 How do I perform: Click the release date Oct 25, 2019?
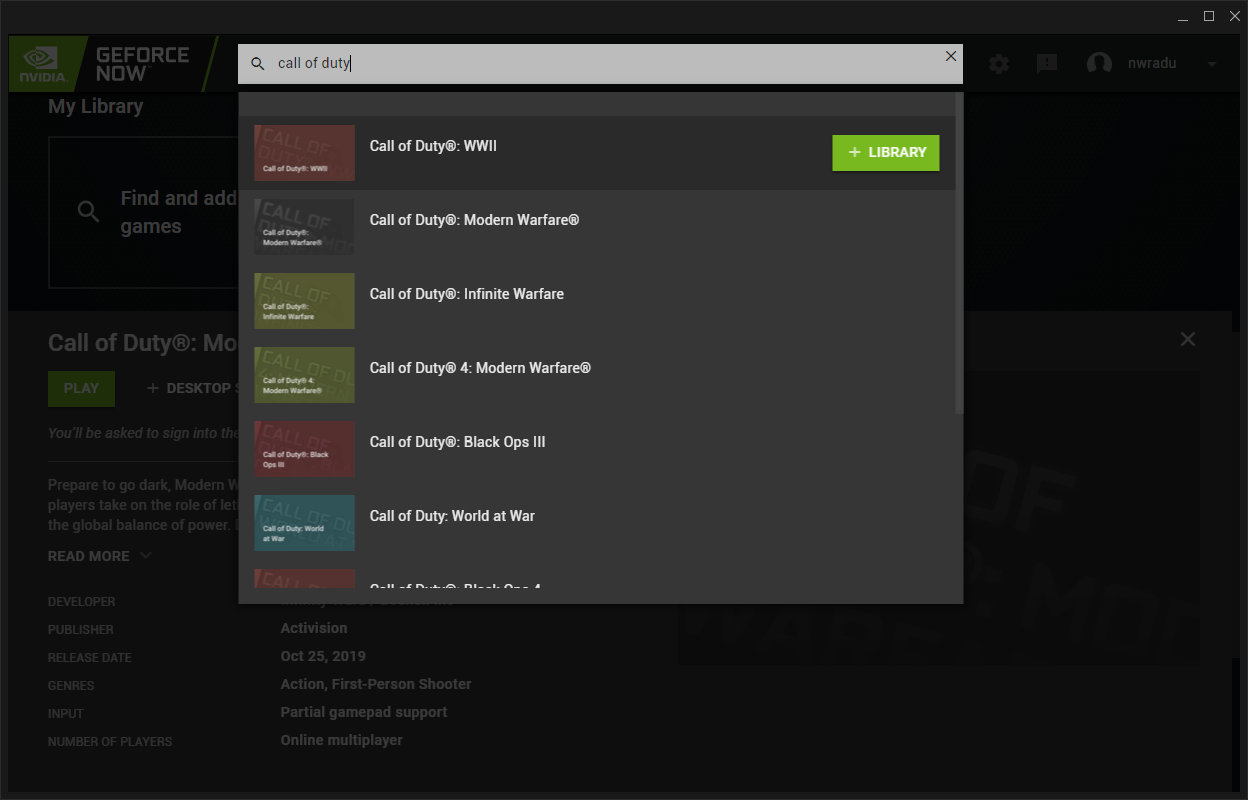[323, 656]
